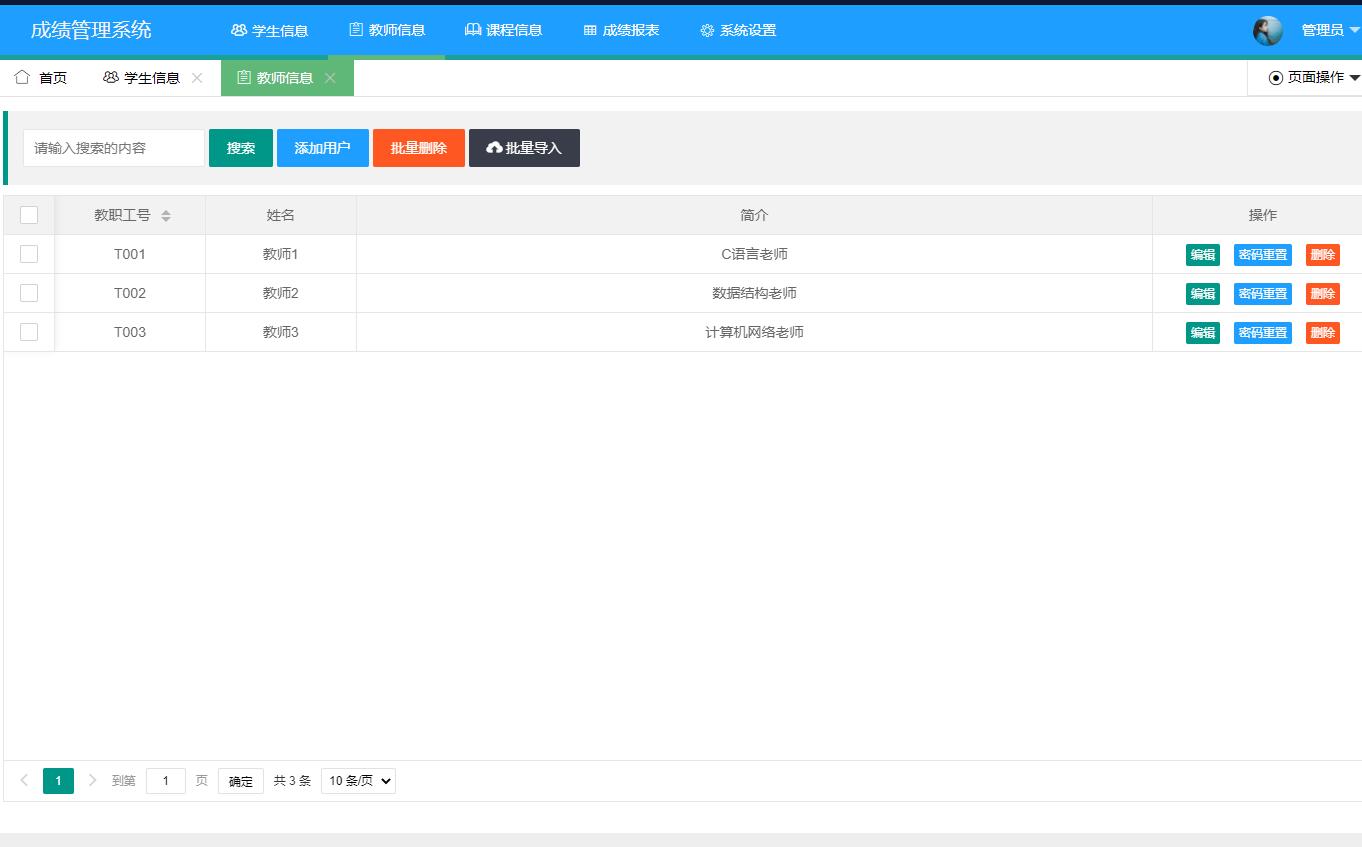Click the home icon beside 首页

tap(20, 76)
